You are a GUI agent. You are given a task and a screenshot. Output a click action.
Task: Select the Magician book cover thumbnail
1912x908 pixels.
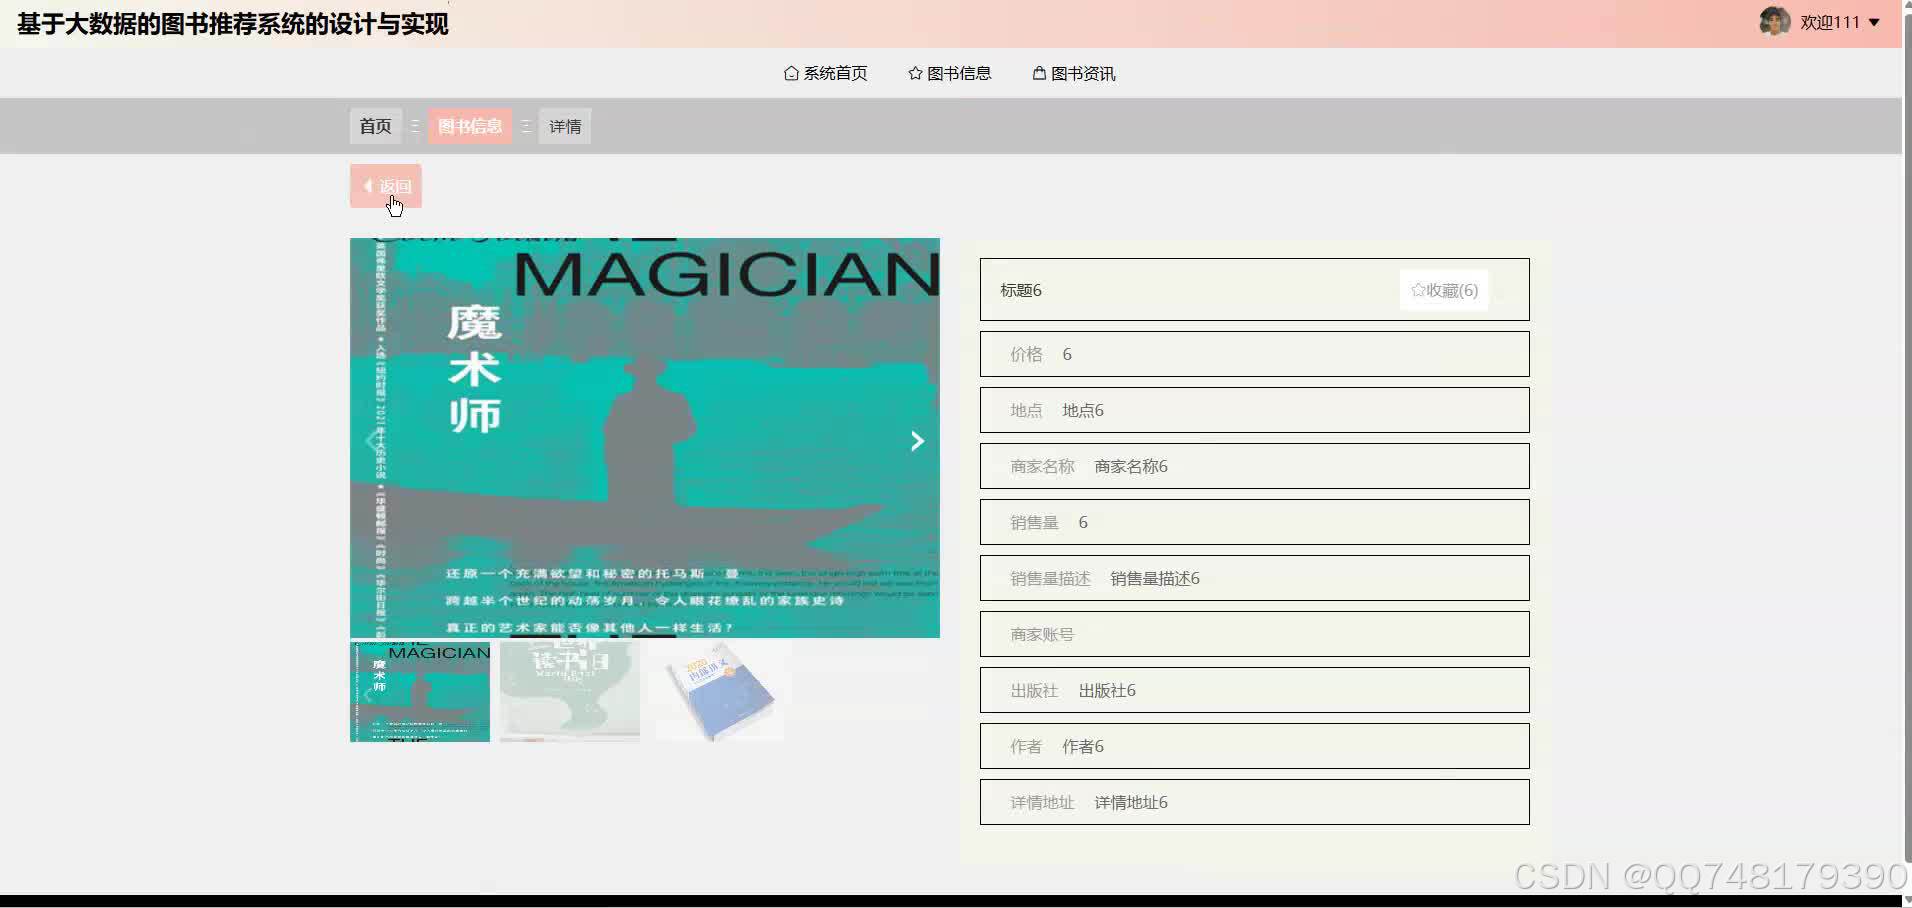[x=420, y=691]
